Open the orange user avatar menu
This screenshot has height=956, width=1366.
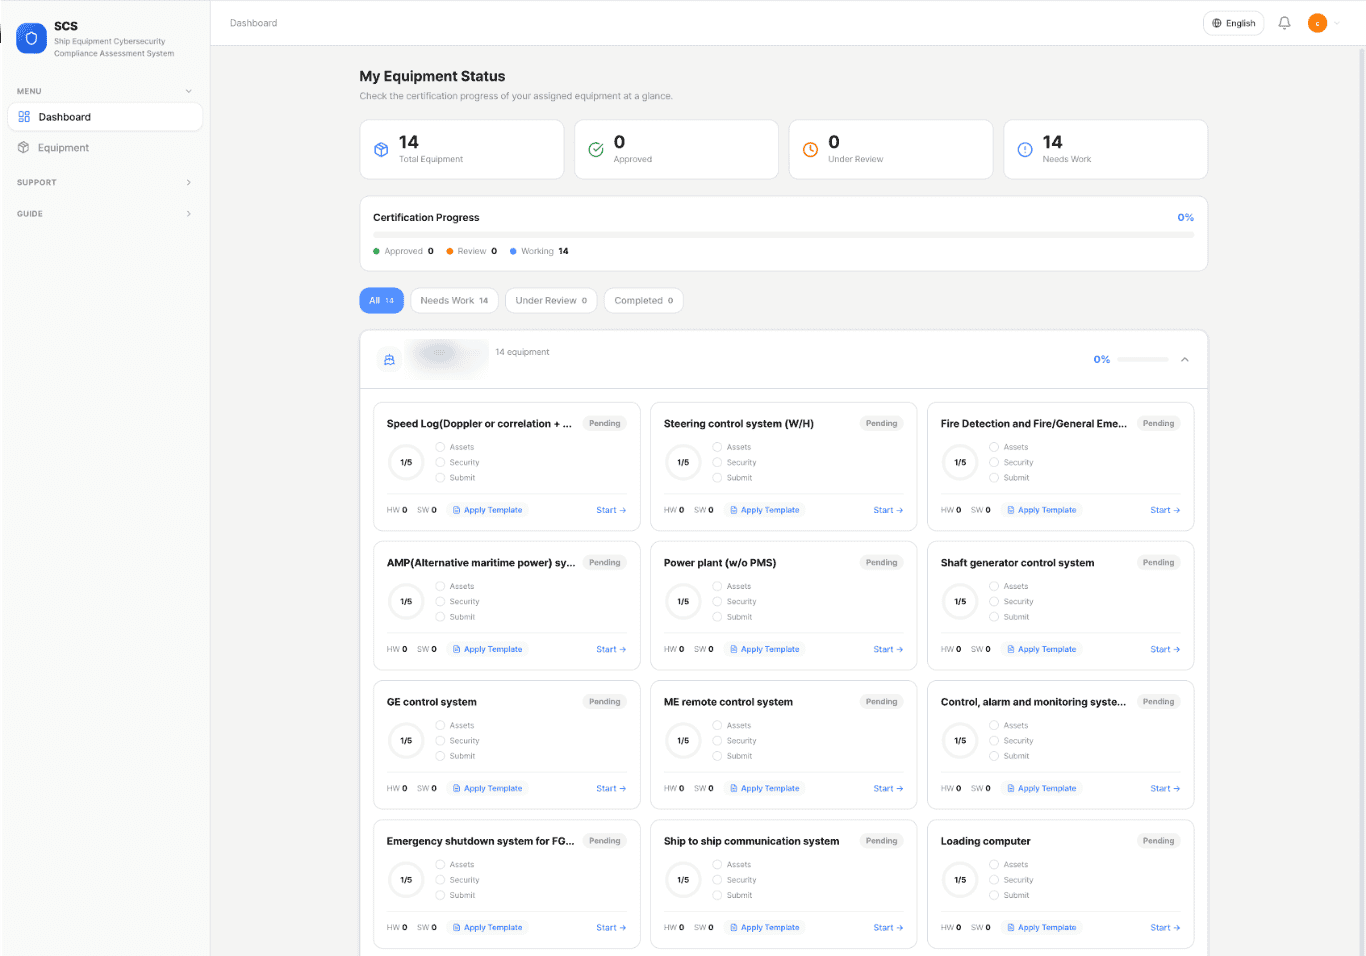click(1317, 23)
